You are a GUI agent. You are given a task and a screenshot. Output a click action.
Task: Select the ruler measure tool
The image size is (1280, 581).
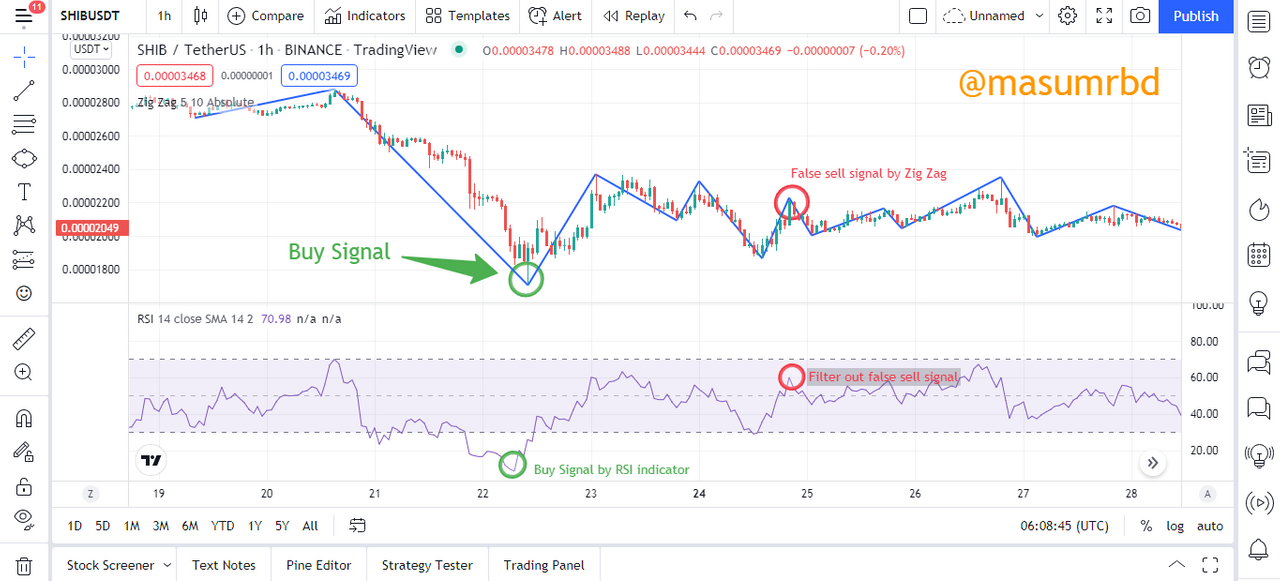click(x=24, y=339)
